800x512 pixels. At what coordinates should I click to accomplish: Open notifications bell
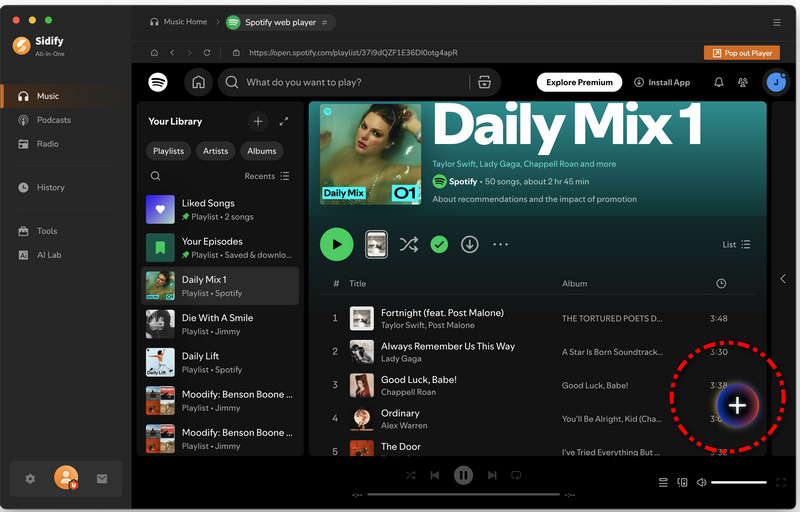click(718, 82)
